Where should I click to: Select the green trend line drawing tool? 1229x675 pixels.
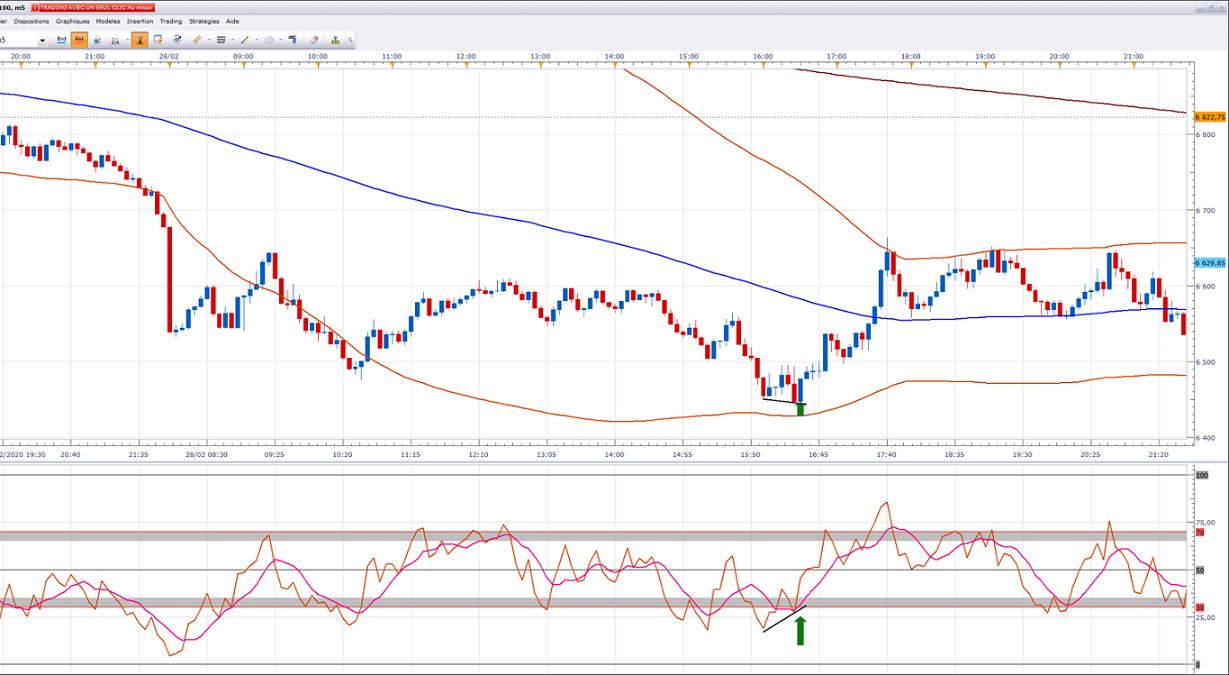(245, 40)
